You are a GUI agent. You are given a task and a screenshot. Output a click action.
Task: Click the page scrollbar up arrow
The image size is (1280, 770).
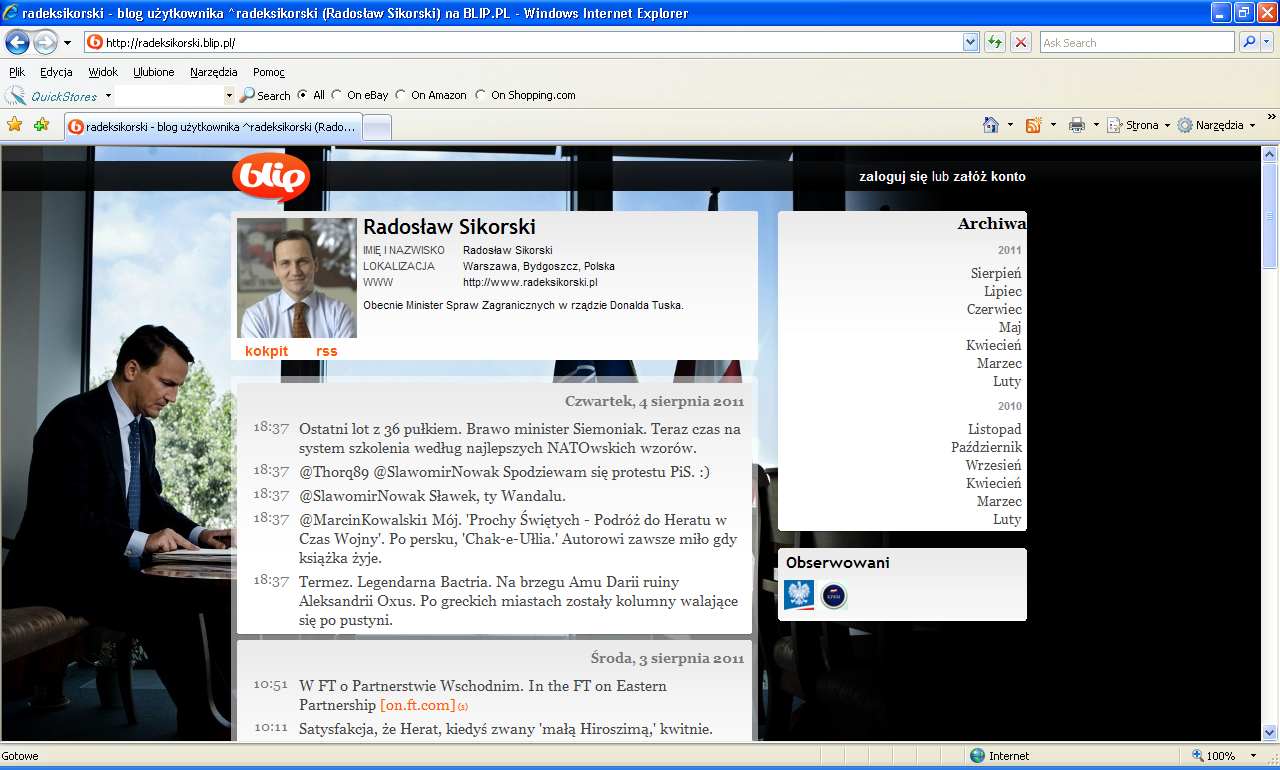[x=1270, y=154]
